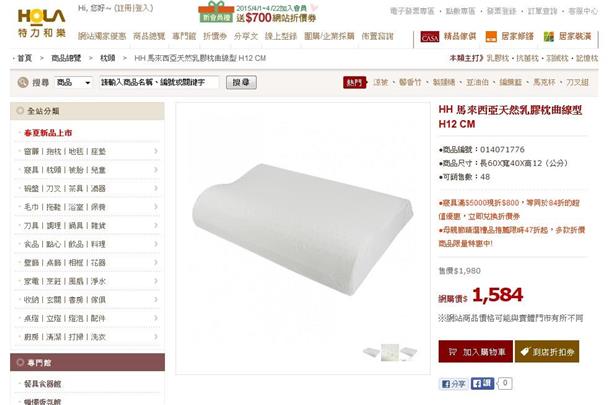The height and width of the screenshot is (405, 610).
Task: Click the 到店折扣券 button
Action: (x=547, y=352)
